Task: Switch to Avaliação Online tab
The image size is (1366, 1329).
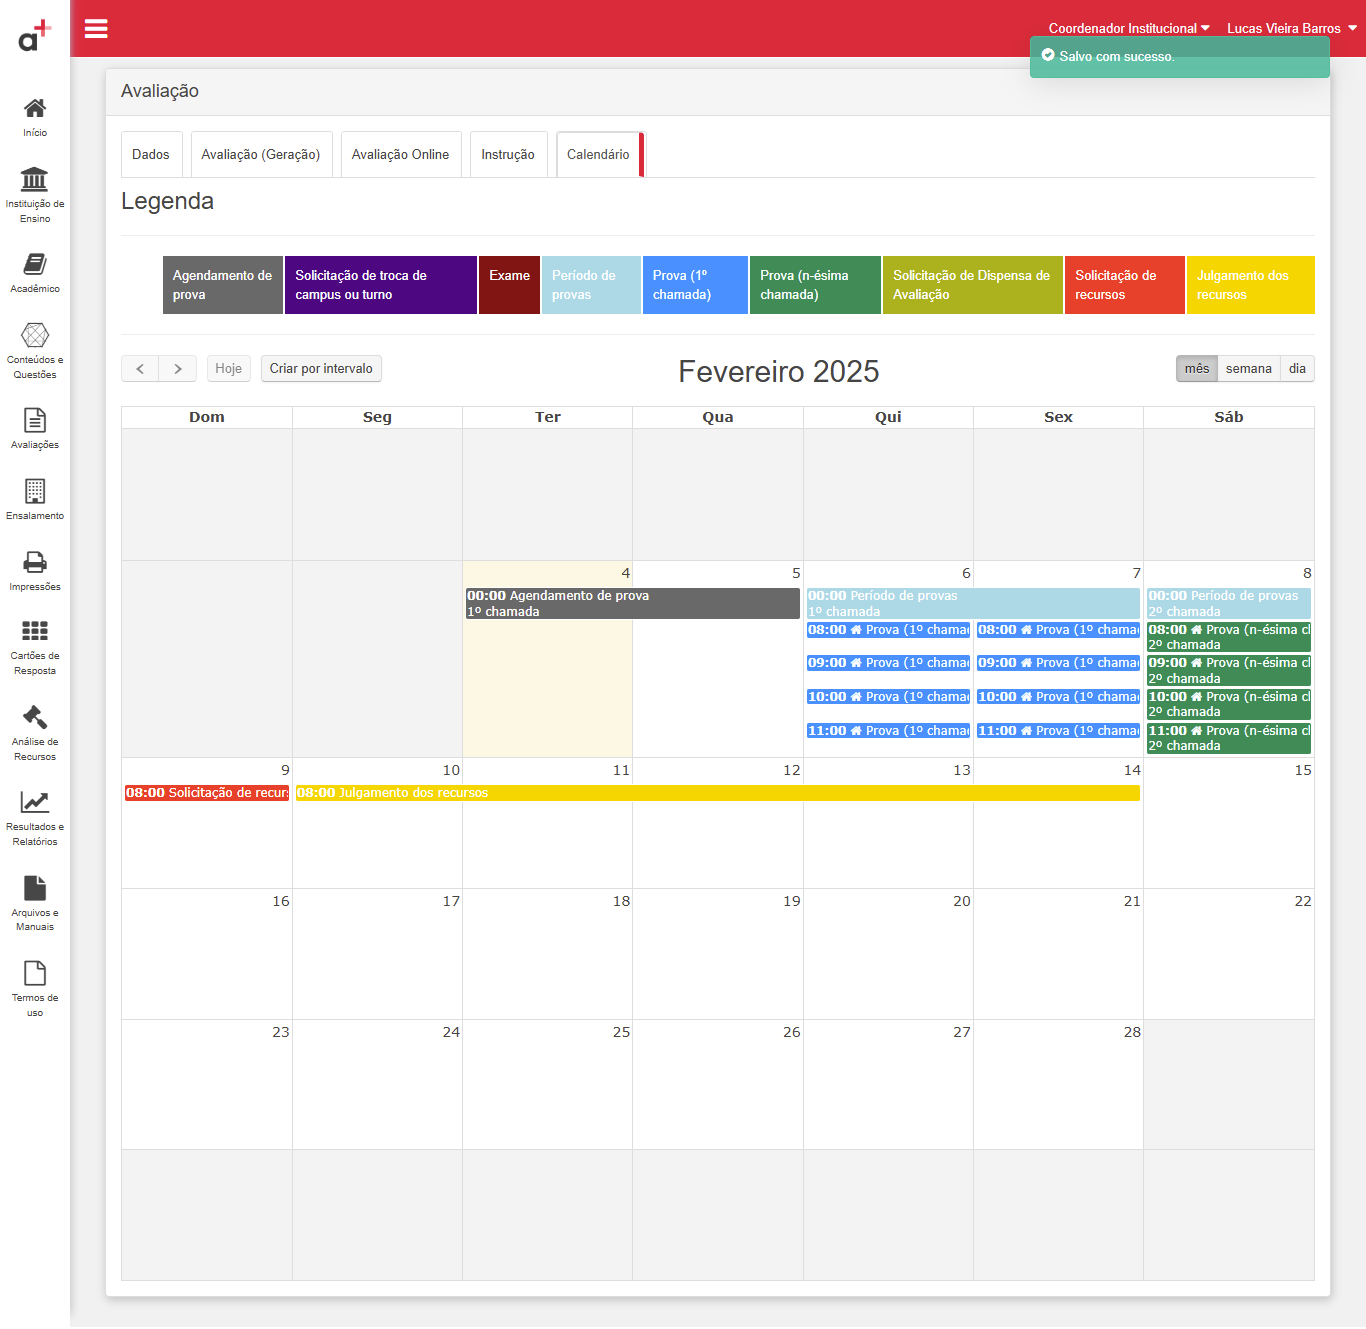Action: pos(400,155)
